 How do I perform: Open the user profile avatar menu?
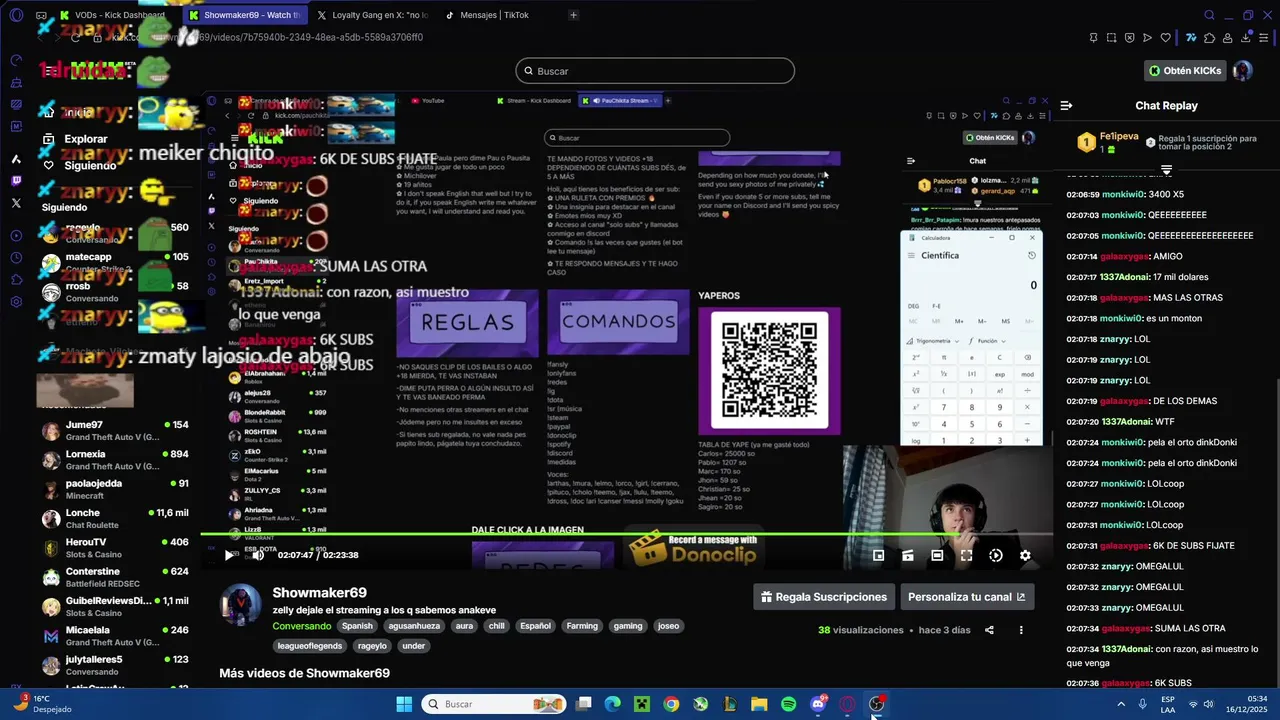(1243, 71)
